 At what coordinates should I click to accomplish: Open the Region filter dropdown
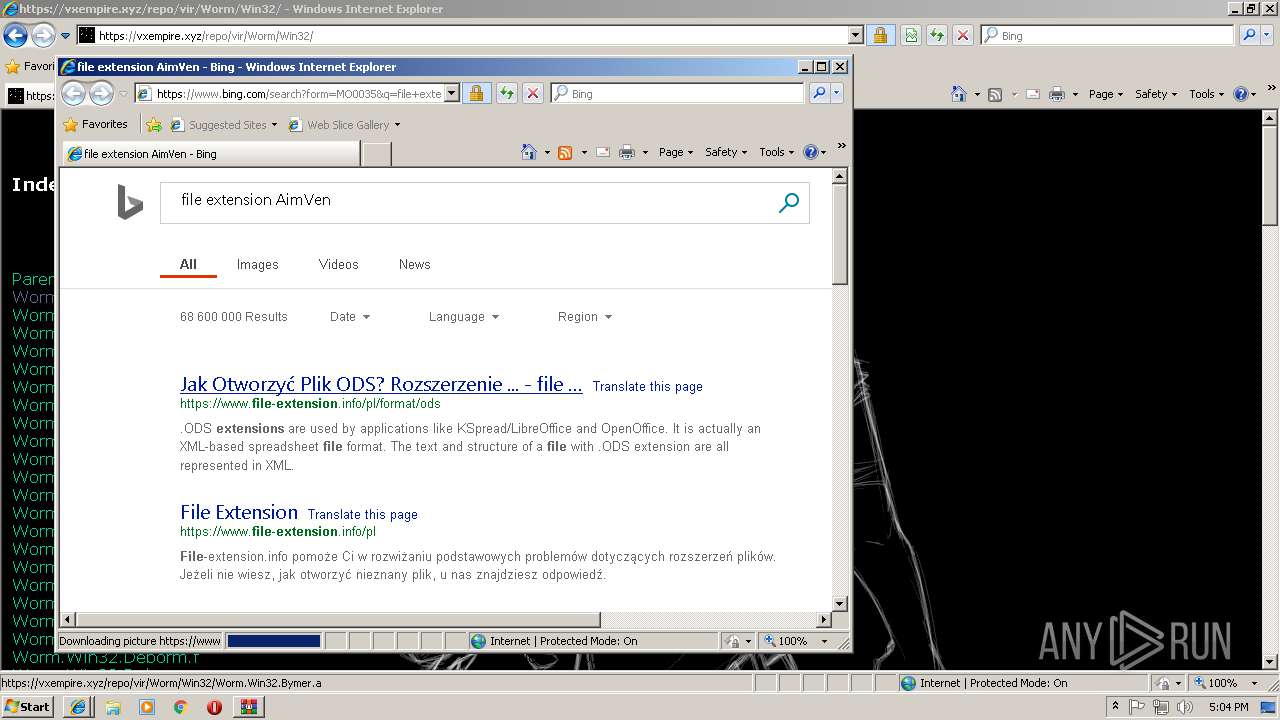tap(585, 316)
